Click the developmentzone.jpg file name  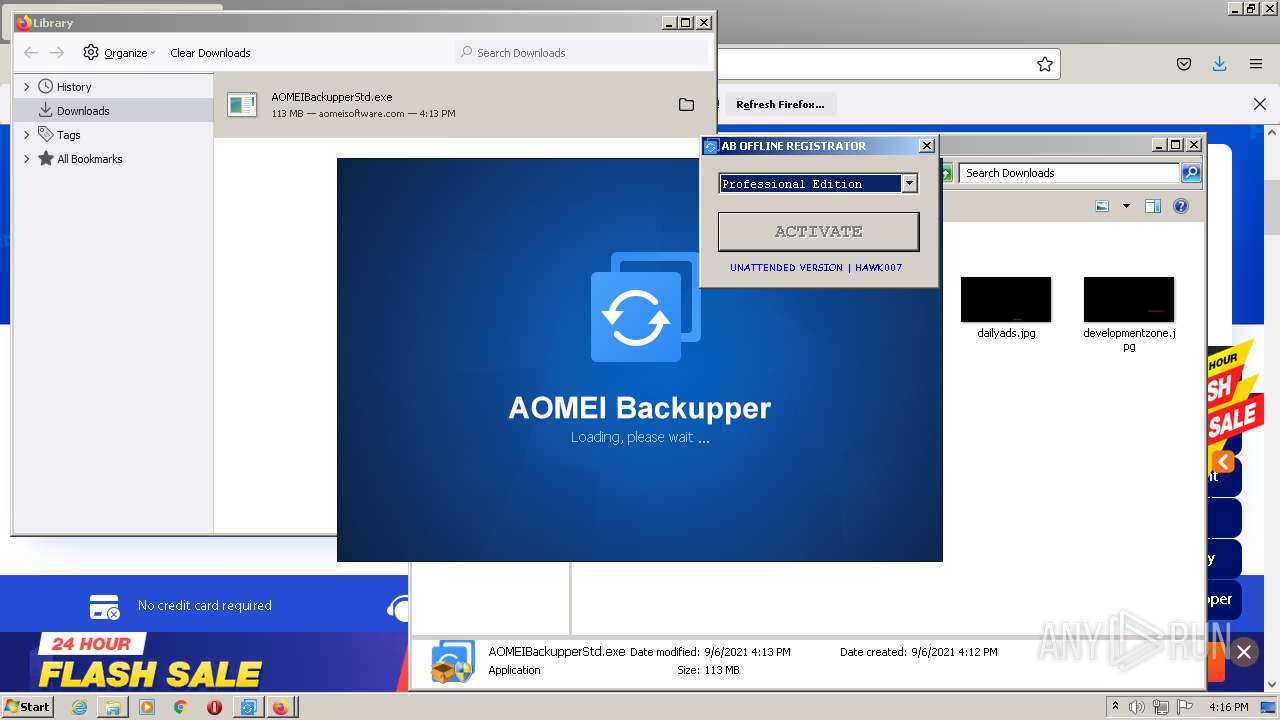click(x=1129, y=340)
